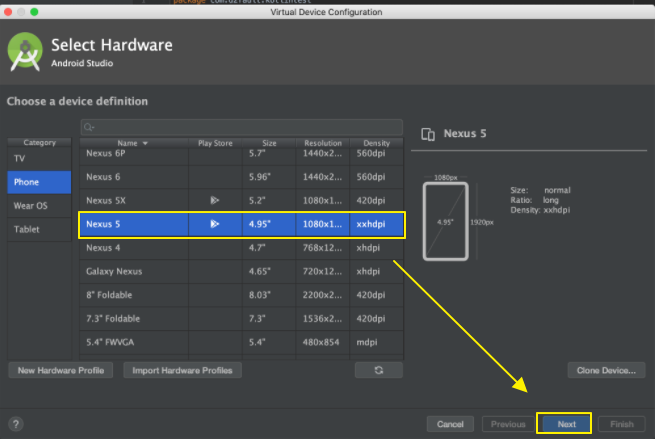This screenshot has width=655, height=439.
Task: Select the 8" Foldable device row
Action: tap(241, 295)
